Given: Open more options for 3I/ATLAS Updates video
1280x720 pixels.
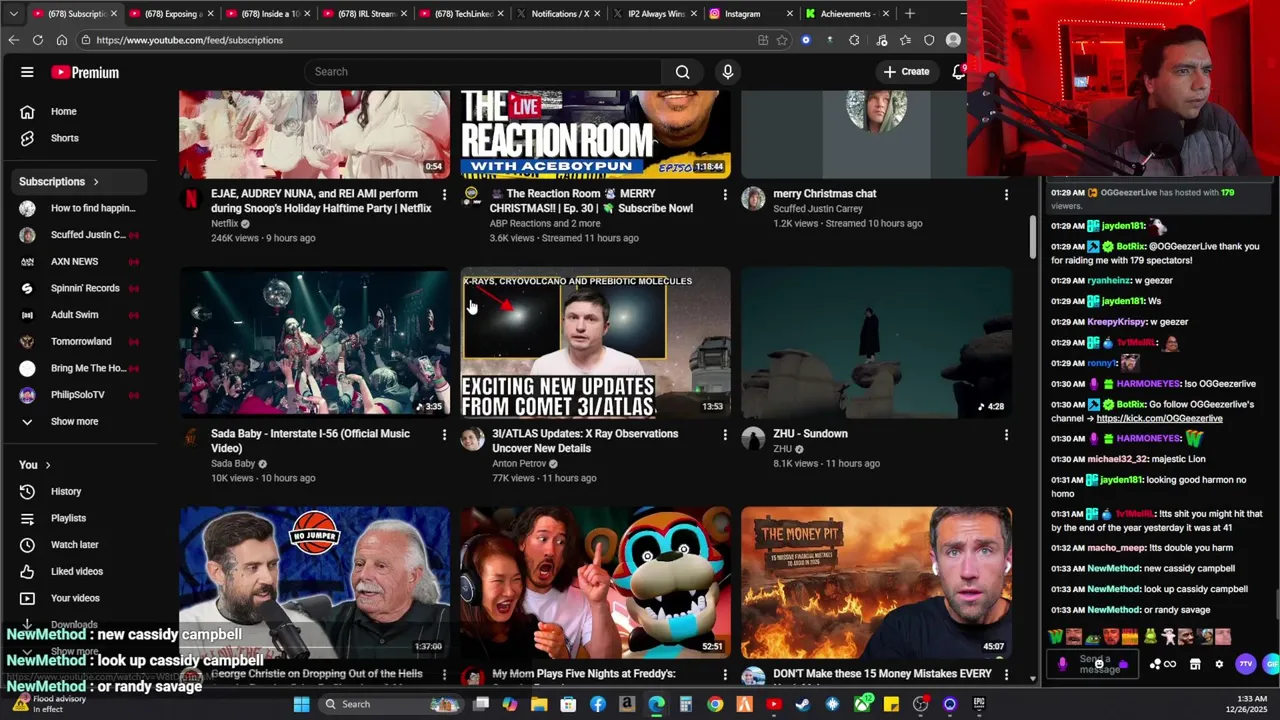Looking at the screenshot, I should click(725, 435).
